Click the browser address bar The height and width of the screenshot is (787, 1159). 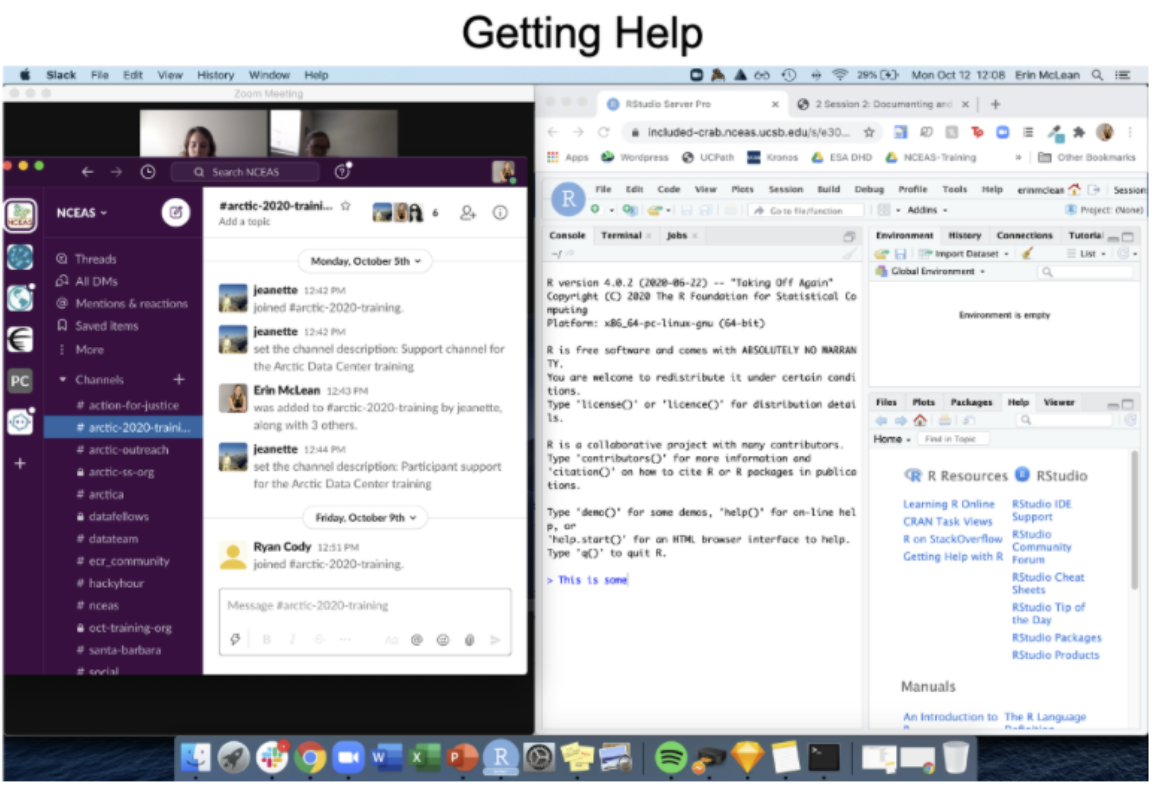(749, 132)
